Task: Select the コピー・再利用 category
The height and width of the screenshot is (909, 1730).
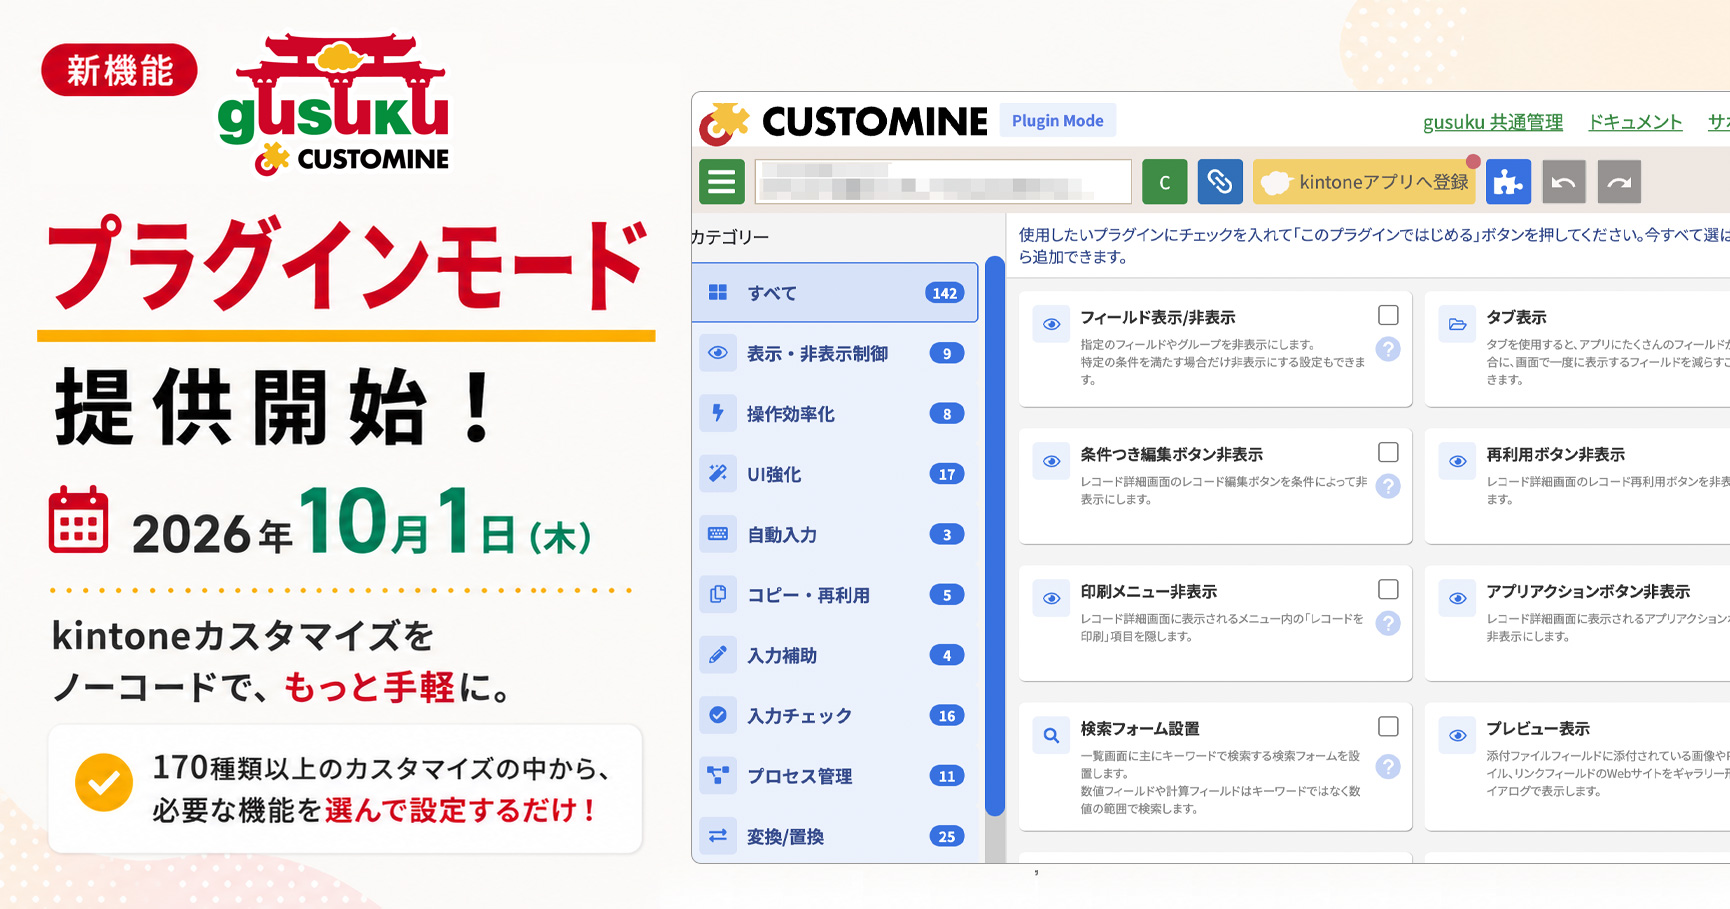Action: pos(835,595)
